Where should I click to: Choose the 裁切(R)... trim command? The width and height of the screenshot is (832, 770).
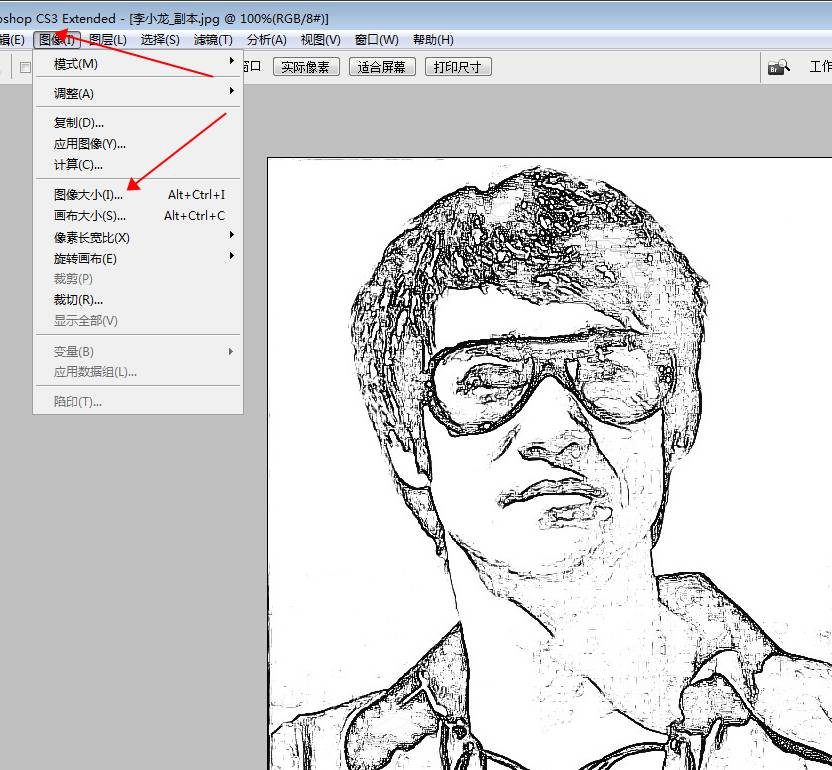(x=78, y=300)
